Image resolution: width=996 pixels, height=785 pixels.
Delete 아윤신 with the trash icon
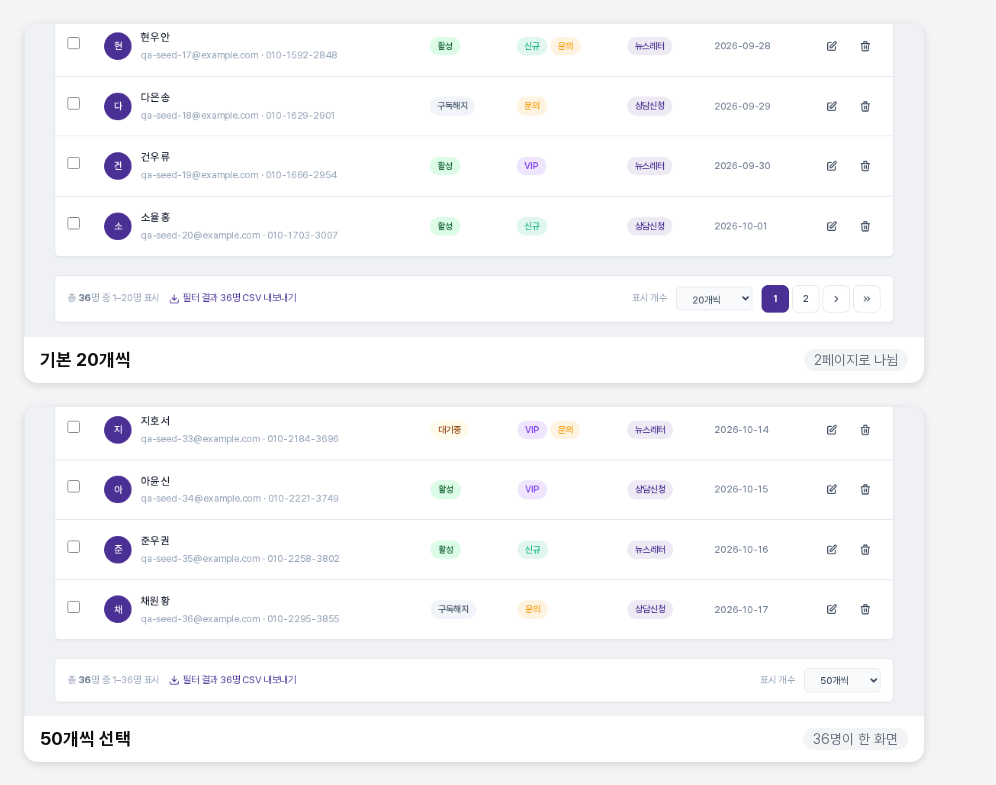(865, 489)
